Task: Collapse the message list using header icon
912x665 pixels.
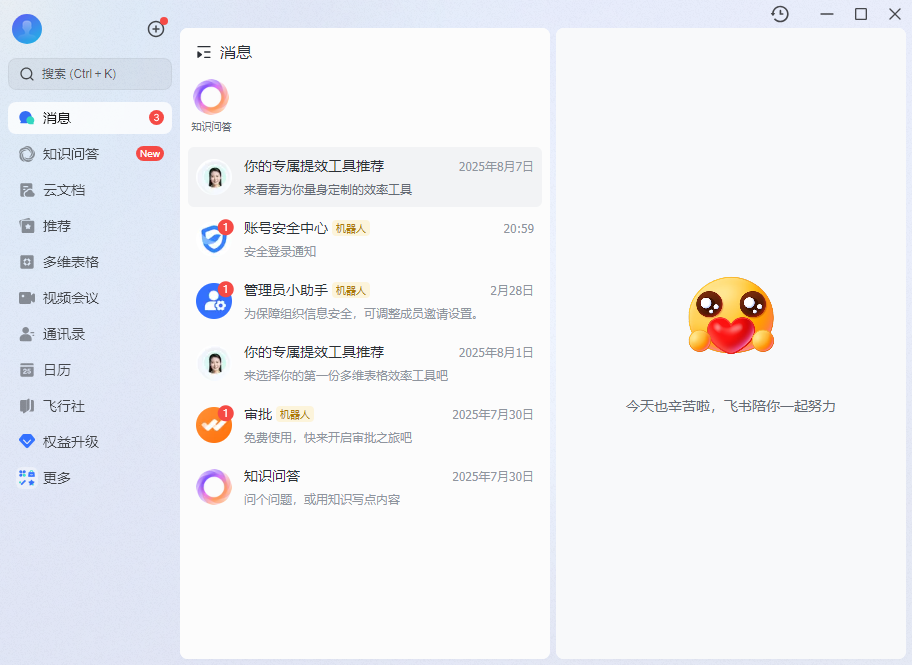Action: (x=204, y=53)
